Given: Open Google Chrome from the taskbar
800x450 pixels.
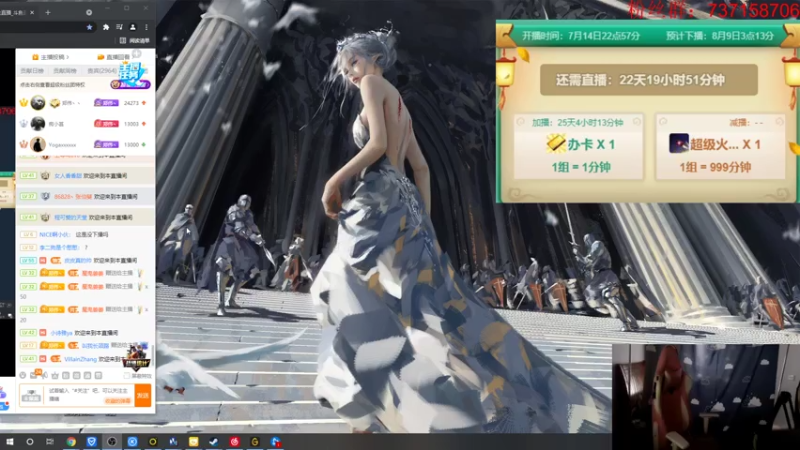Looking at the screenshot, I should click(71, 441).
